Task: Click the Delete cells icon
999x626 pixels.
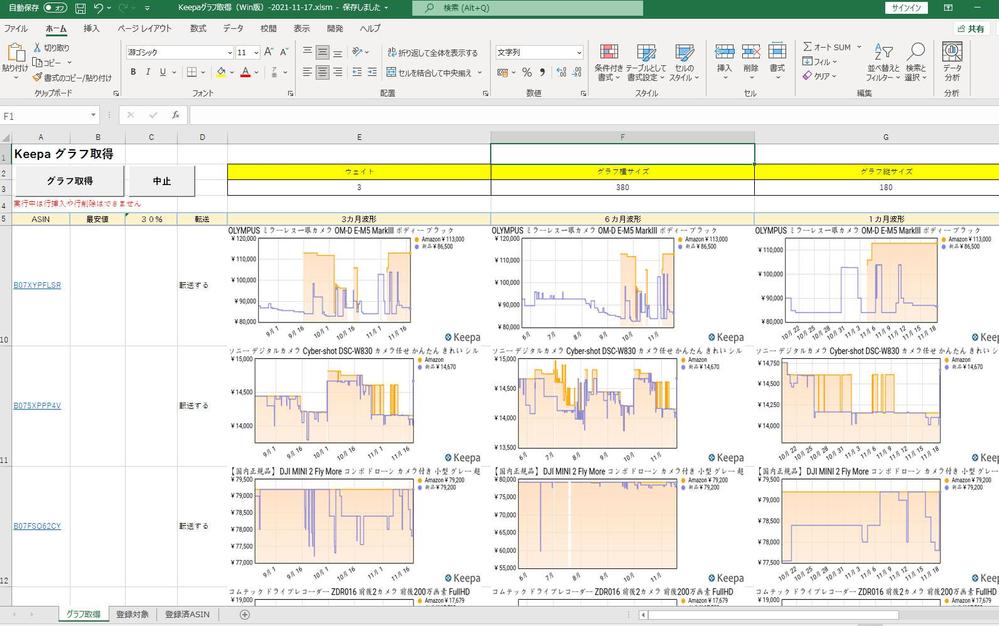Action: (751, 52)
